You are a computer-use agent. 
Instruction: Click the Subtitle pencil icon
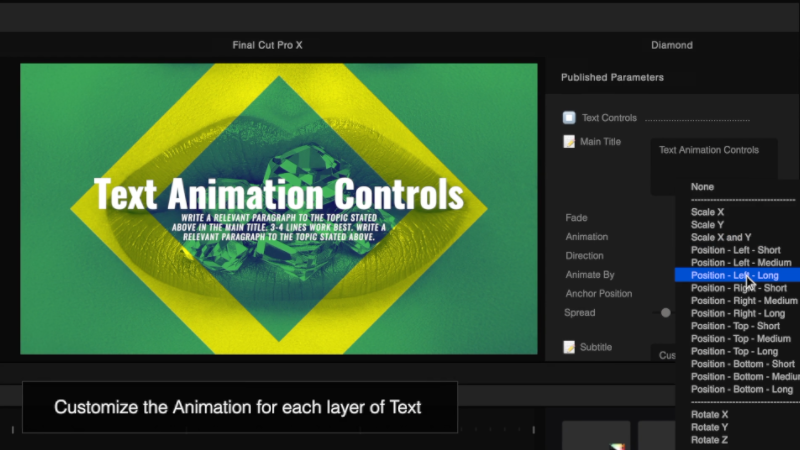coord(569,347)
